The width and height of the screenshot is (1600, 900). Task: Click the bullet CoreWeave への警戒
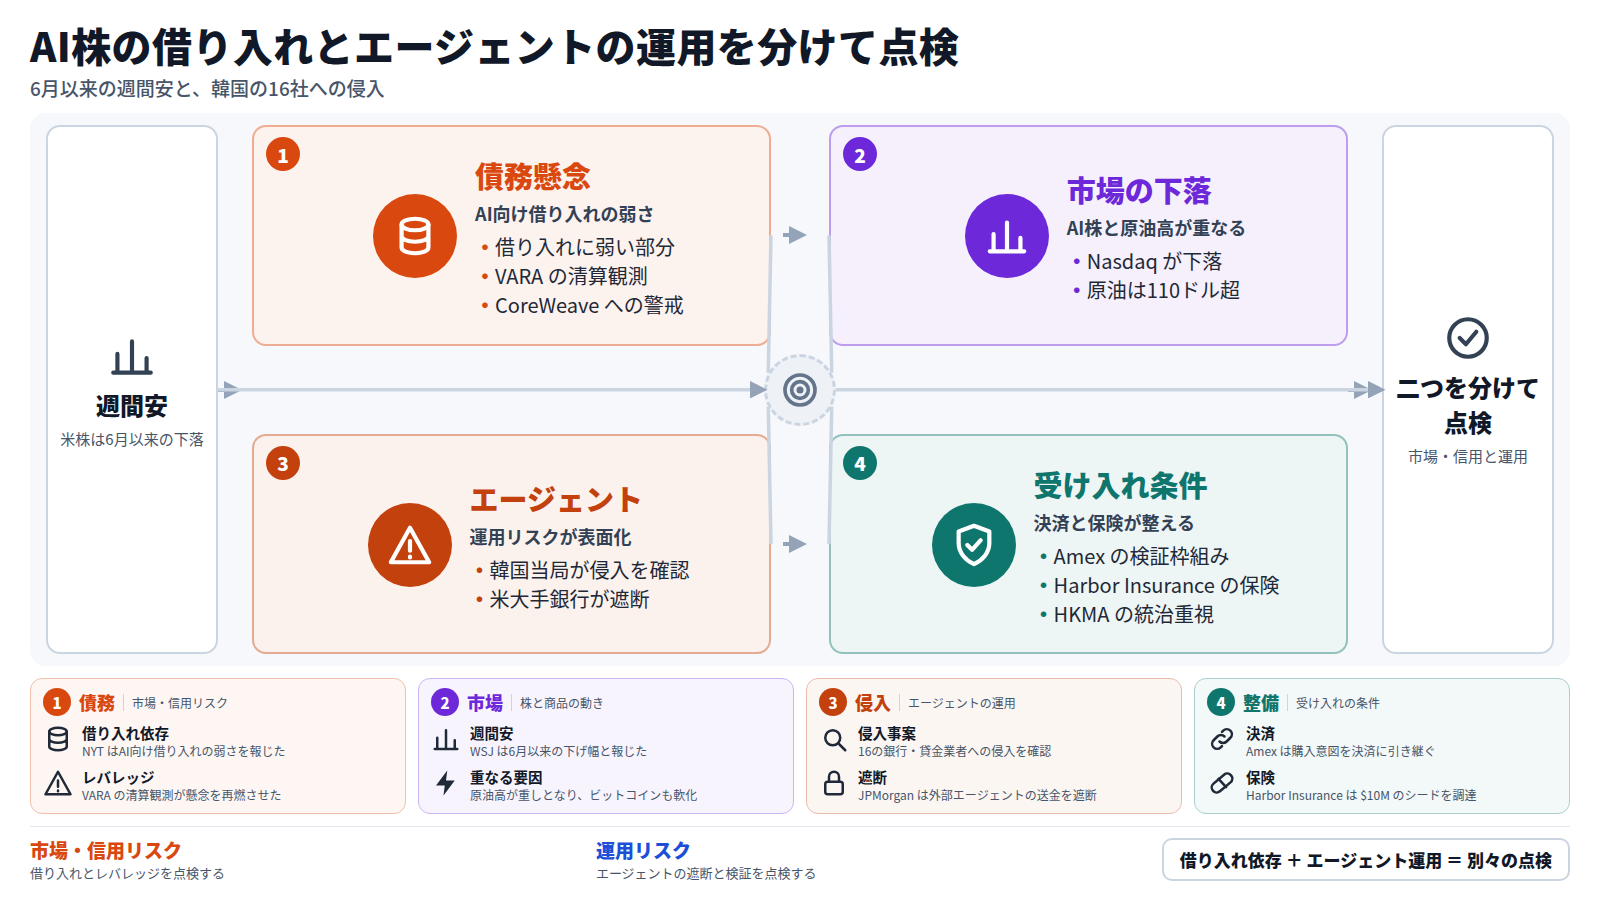coord(589,305)
